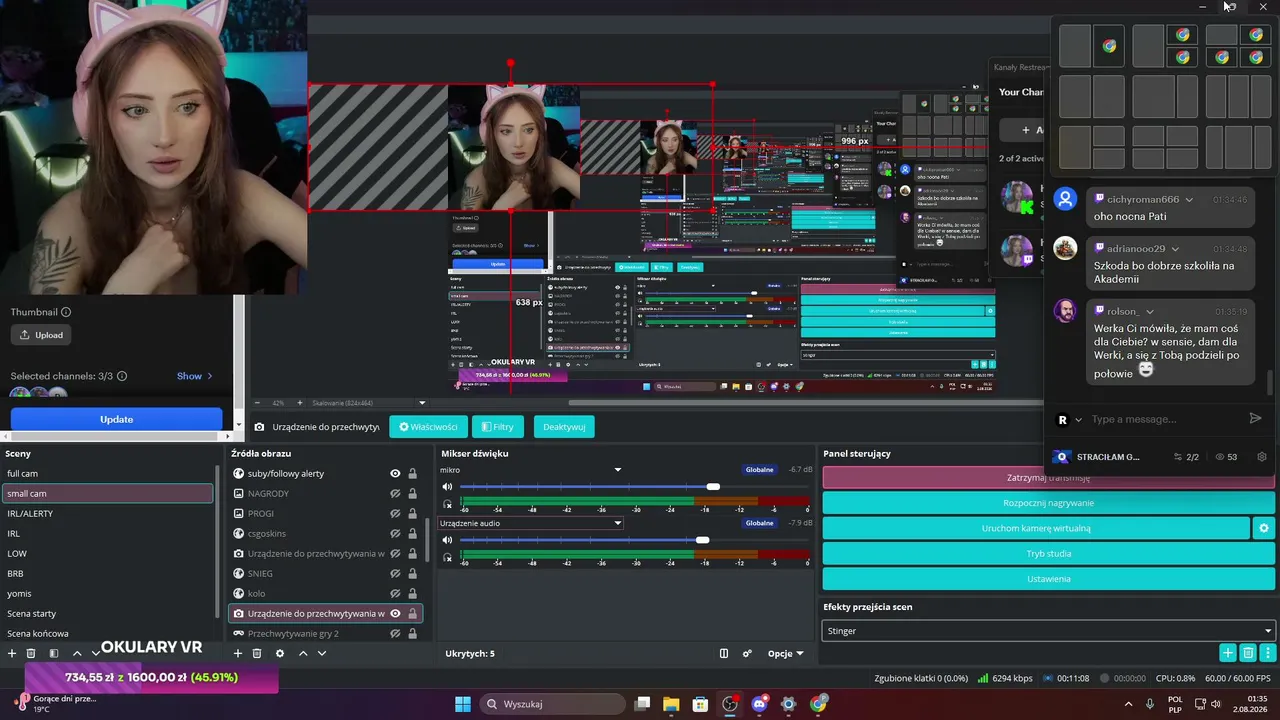Open Filtry for the selected source
The image size is (1280, 720).
498,427
